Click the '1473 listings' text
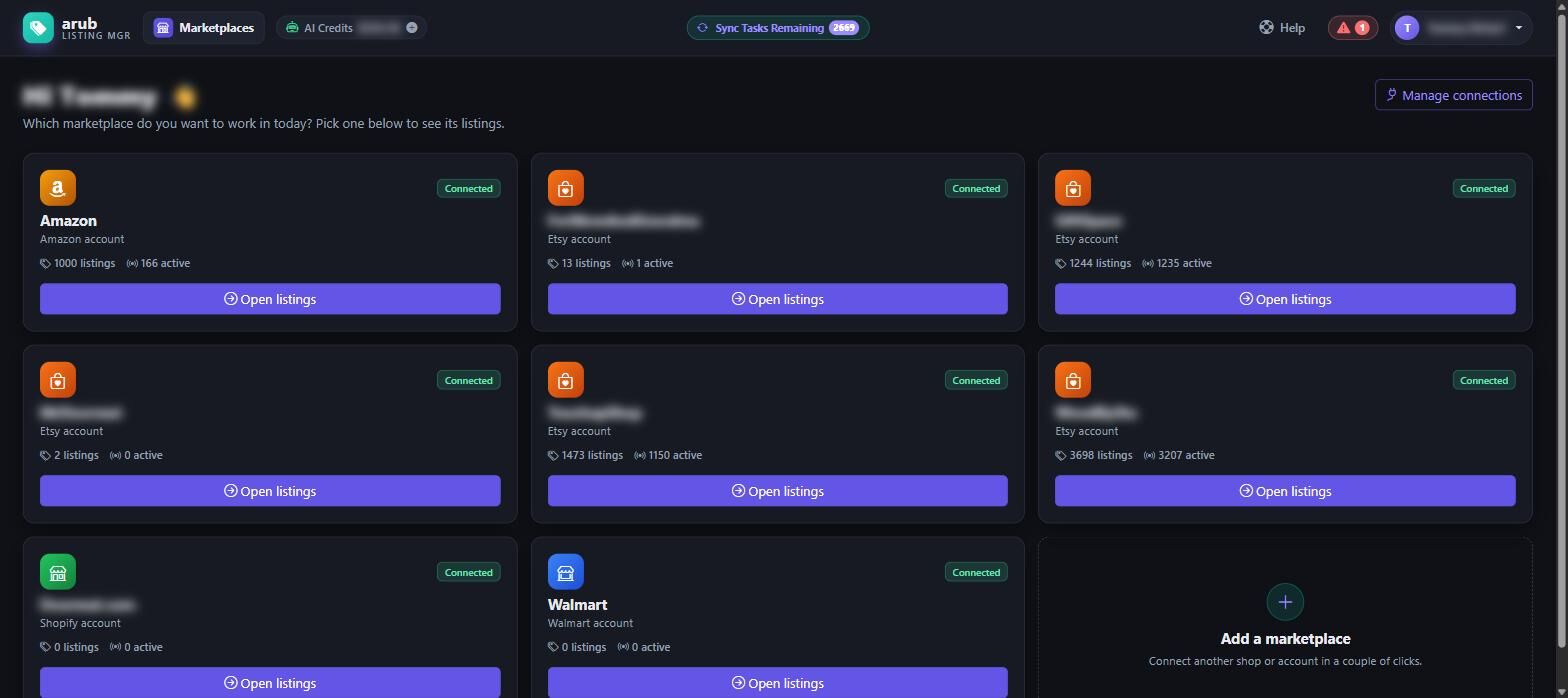The width and height of the screenshot is (1568, 698). 592,455
